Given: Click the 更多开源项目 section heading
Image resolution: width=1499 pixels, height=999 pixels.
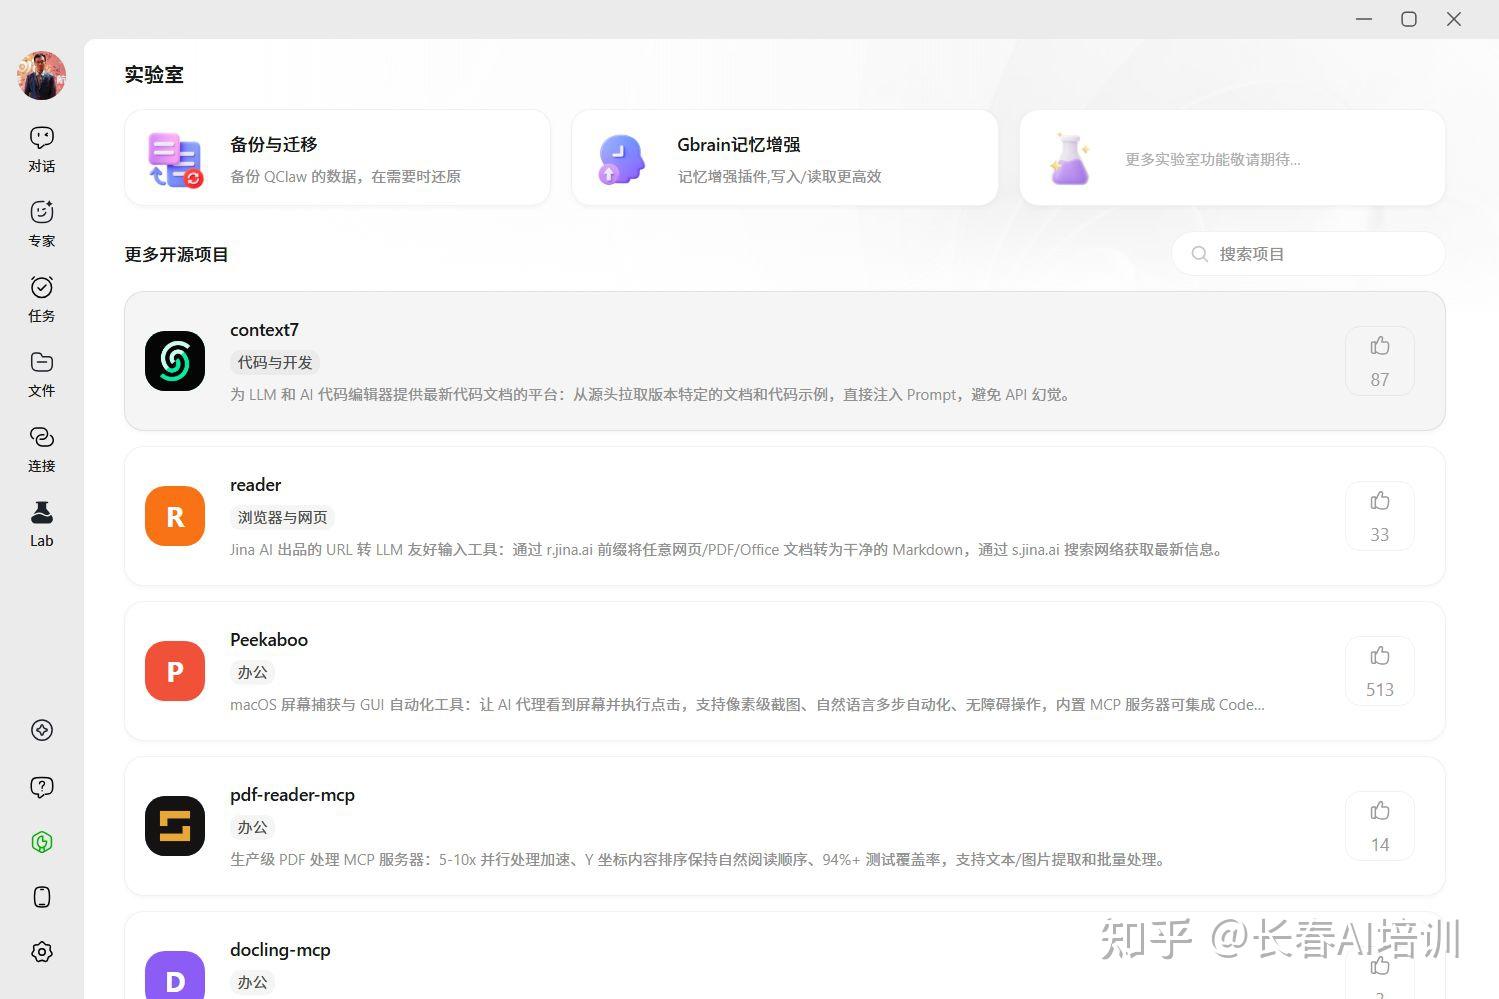Looking at the screenshot, I should coord(177,254).
